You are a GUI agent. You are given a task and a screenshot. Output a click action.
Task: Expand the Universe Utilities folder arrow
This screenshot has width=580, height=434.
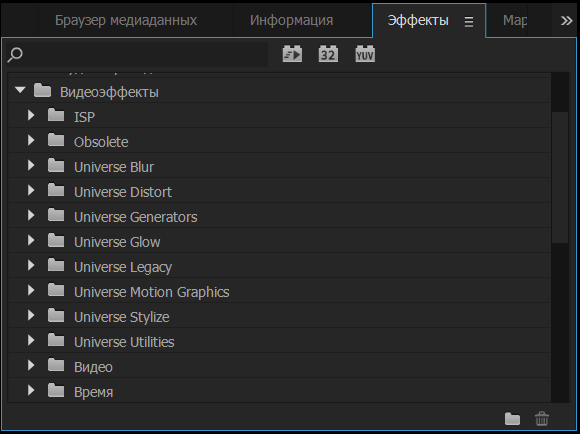tap(31, 340)
